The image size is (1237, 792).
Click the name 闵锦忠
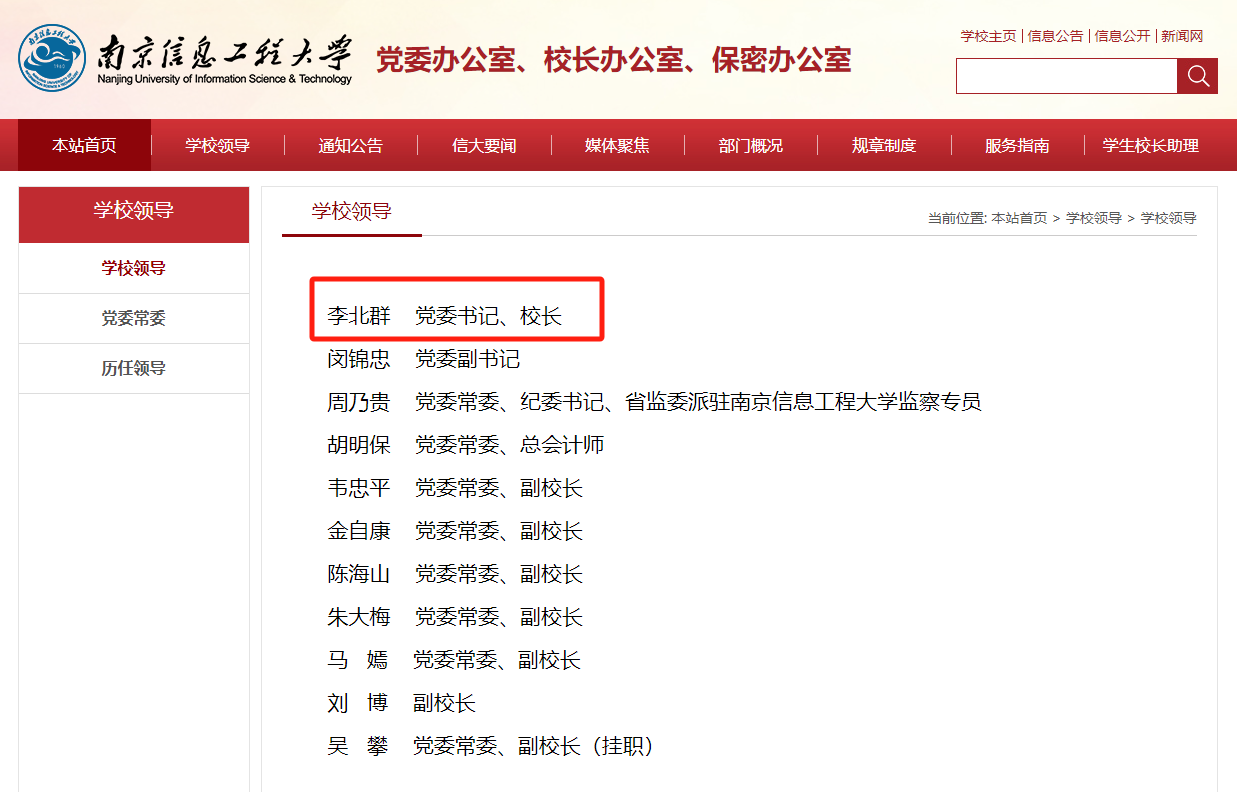tap(359, 359)
